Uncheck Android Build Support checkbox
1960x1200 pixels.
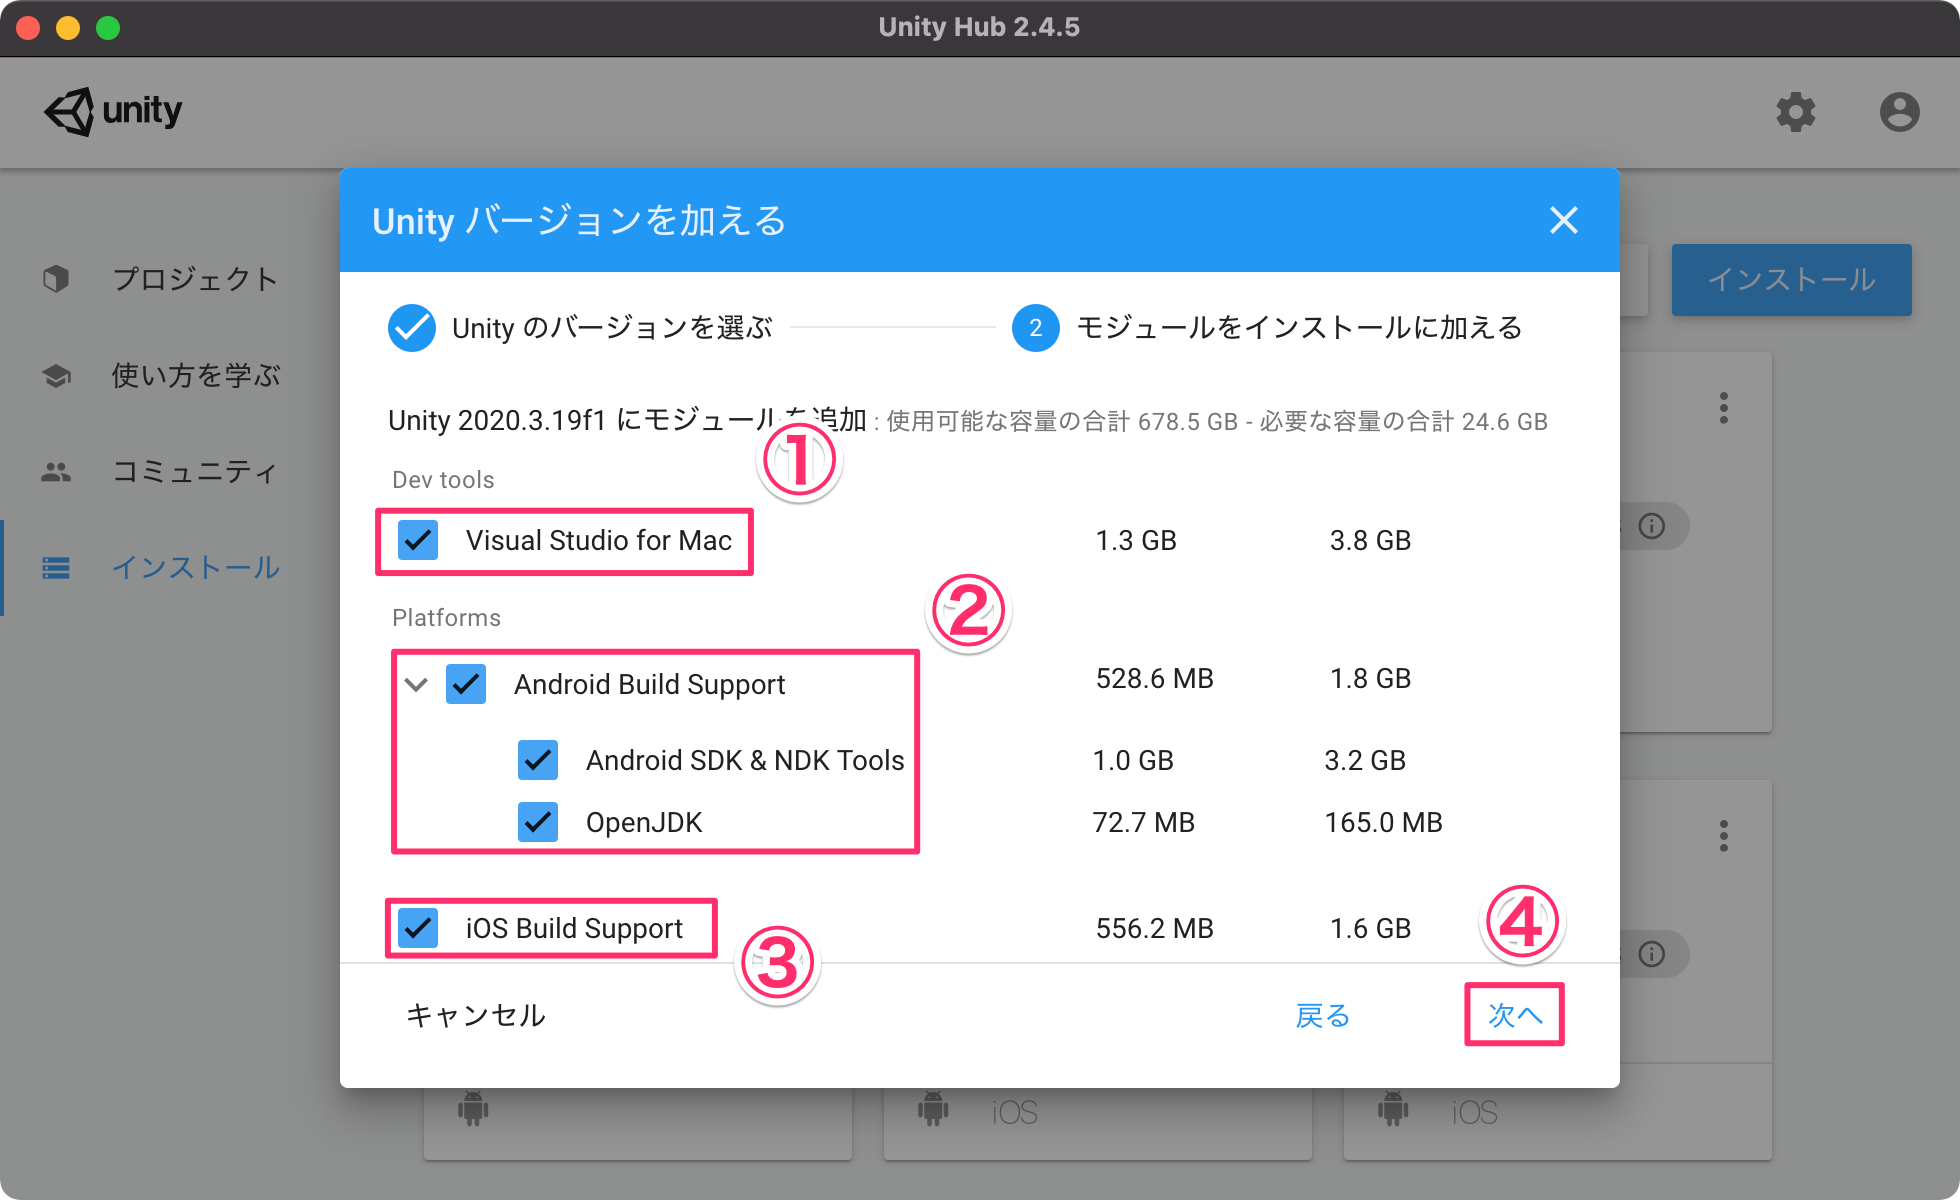[x=466, y=684]
